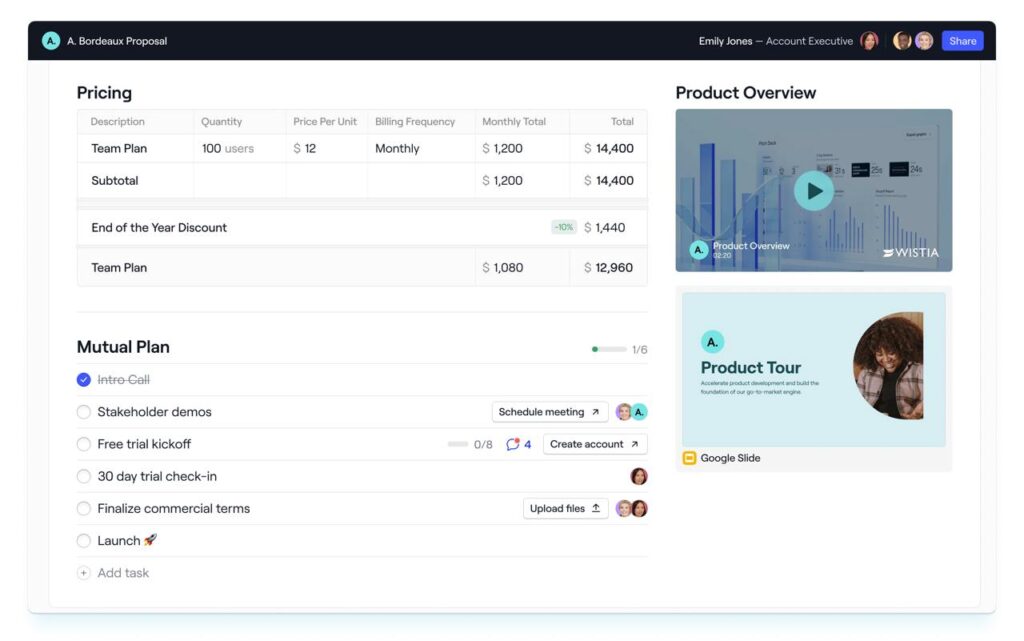Click the Share button
The height and width of the screenshot is (641, 1024).
[962, 41]
